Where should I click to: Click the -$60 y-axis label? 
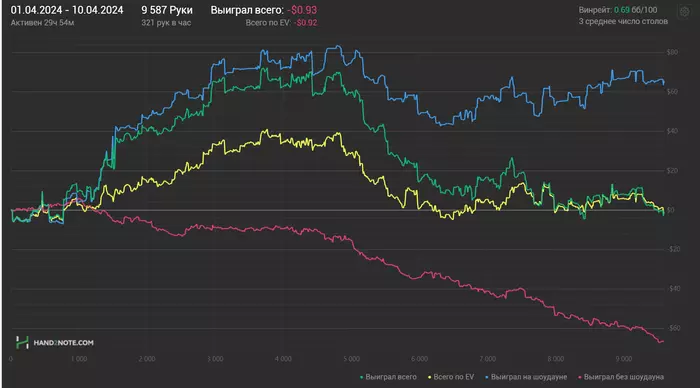coord(674,328)
